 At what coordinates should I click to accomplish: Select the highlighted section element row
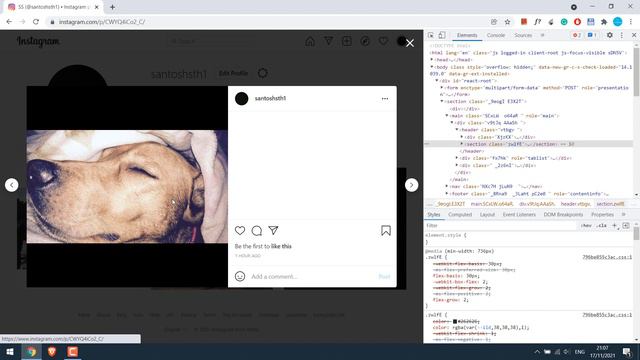tap(529, 144)
